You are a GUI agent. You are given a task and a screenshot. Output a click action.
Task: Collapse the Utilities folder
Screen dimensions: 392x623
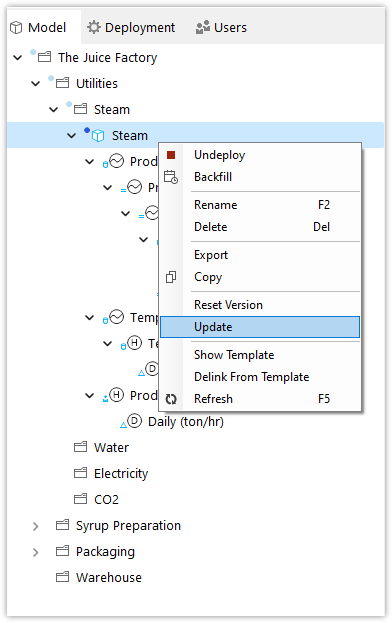(x=36, y=83)
